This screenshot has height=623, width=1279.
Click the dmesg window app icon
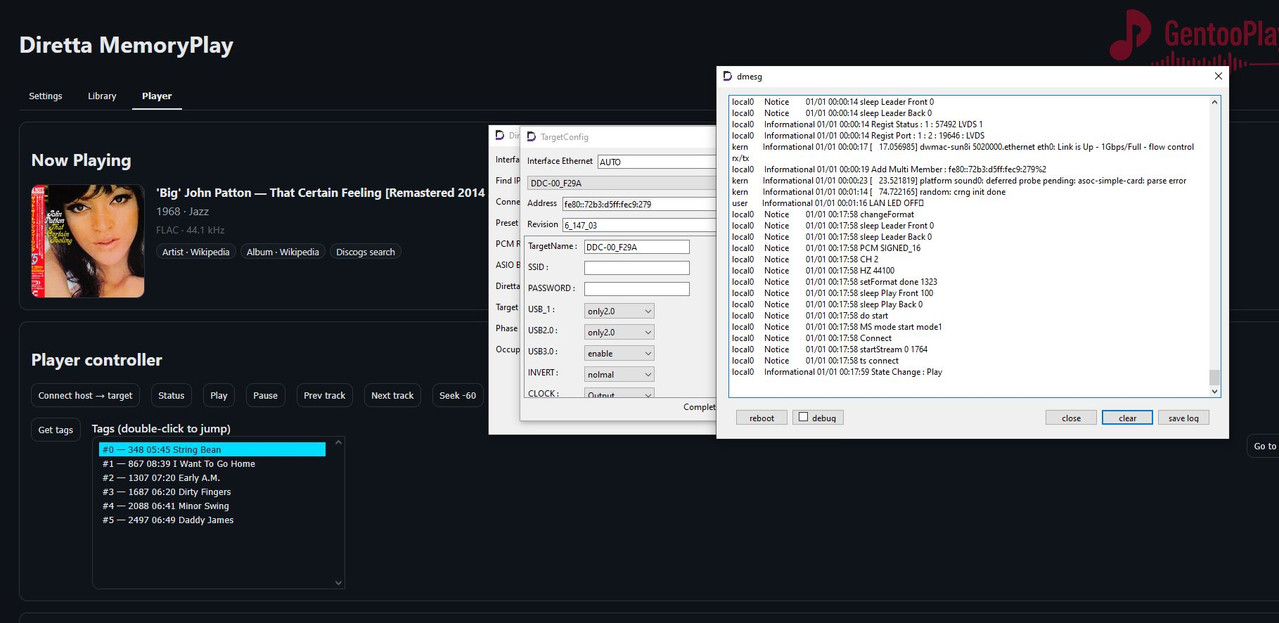pyautogui.click(x=728, y=76)
